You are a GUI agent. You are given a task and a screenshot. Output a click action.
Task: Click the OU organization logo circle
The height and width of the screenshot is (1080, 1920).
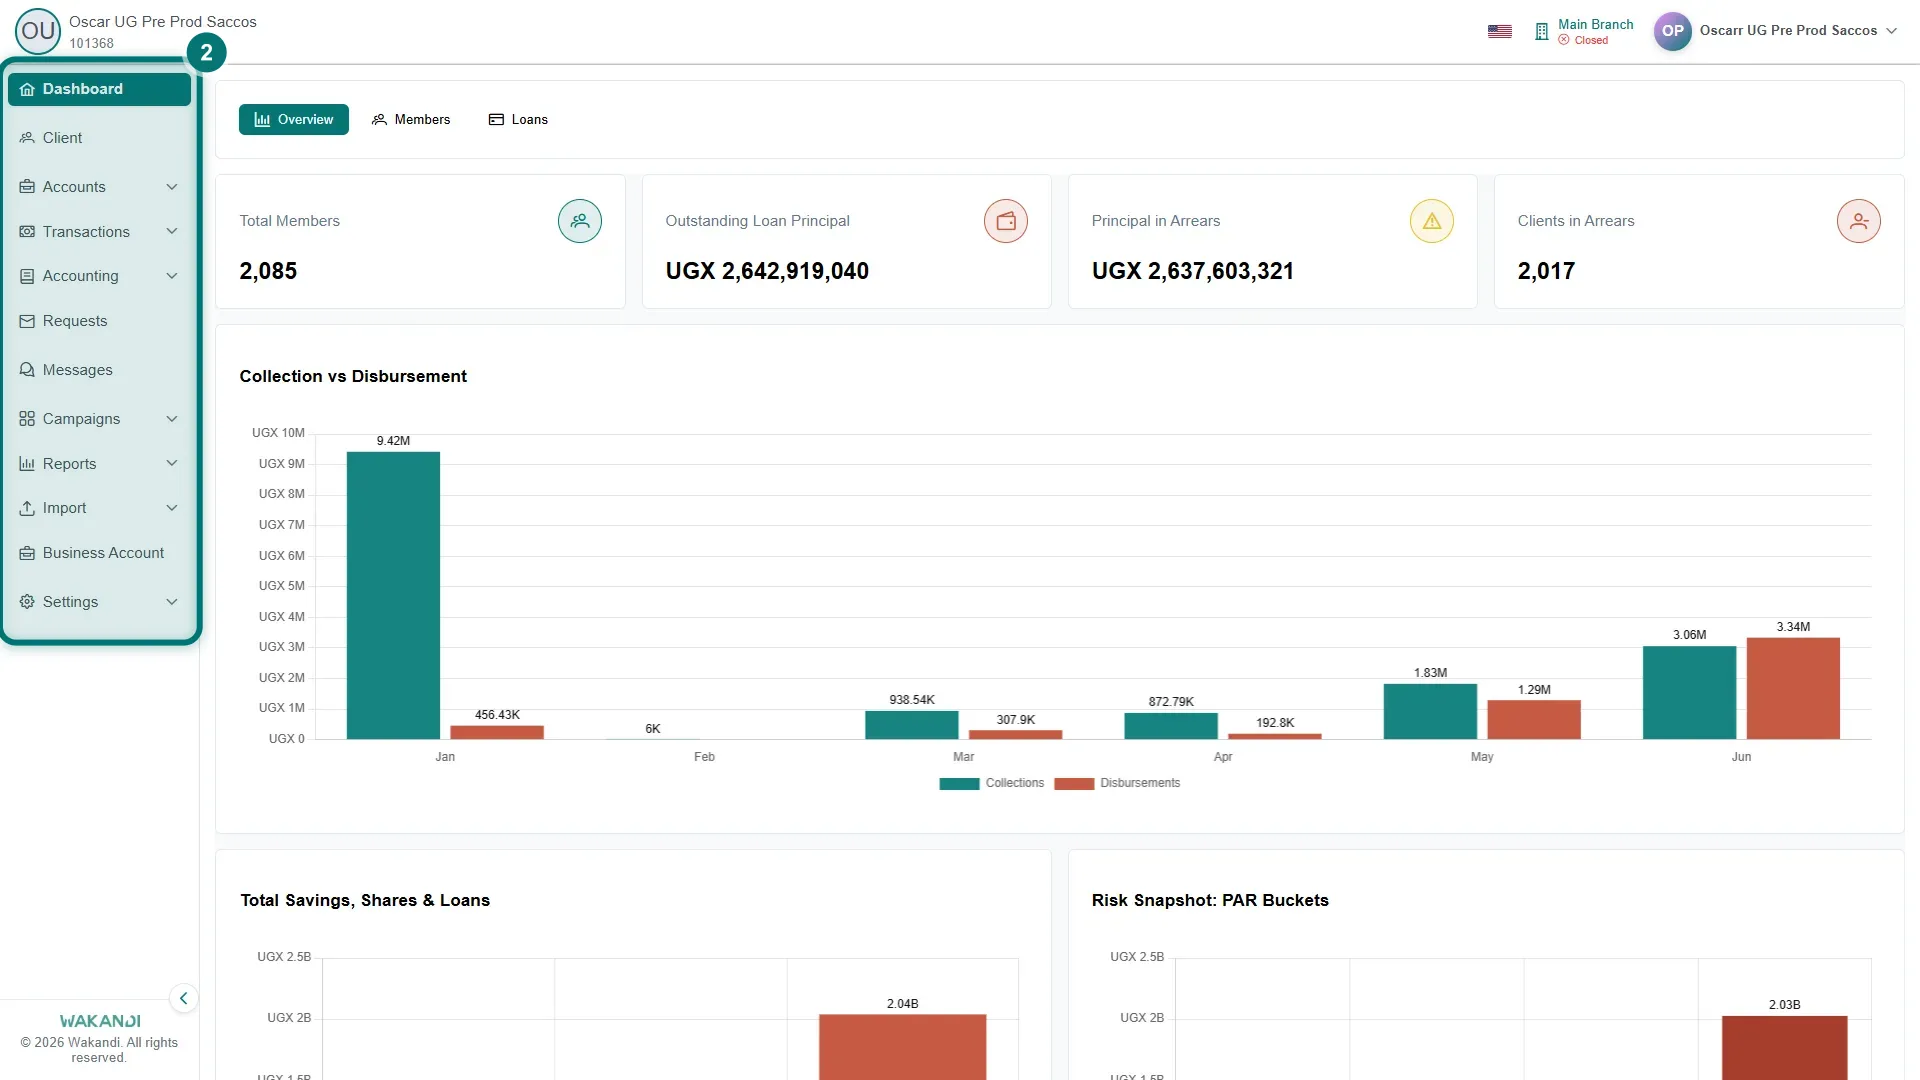coord(38,31)
